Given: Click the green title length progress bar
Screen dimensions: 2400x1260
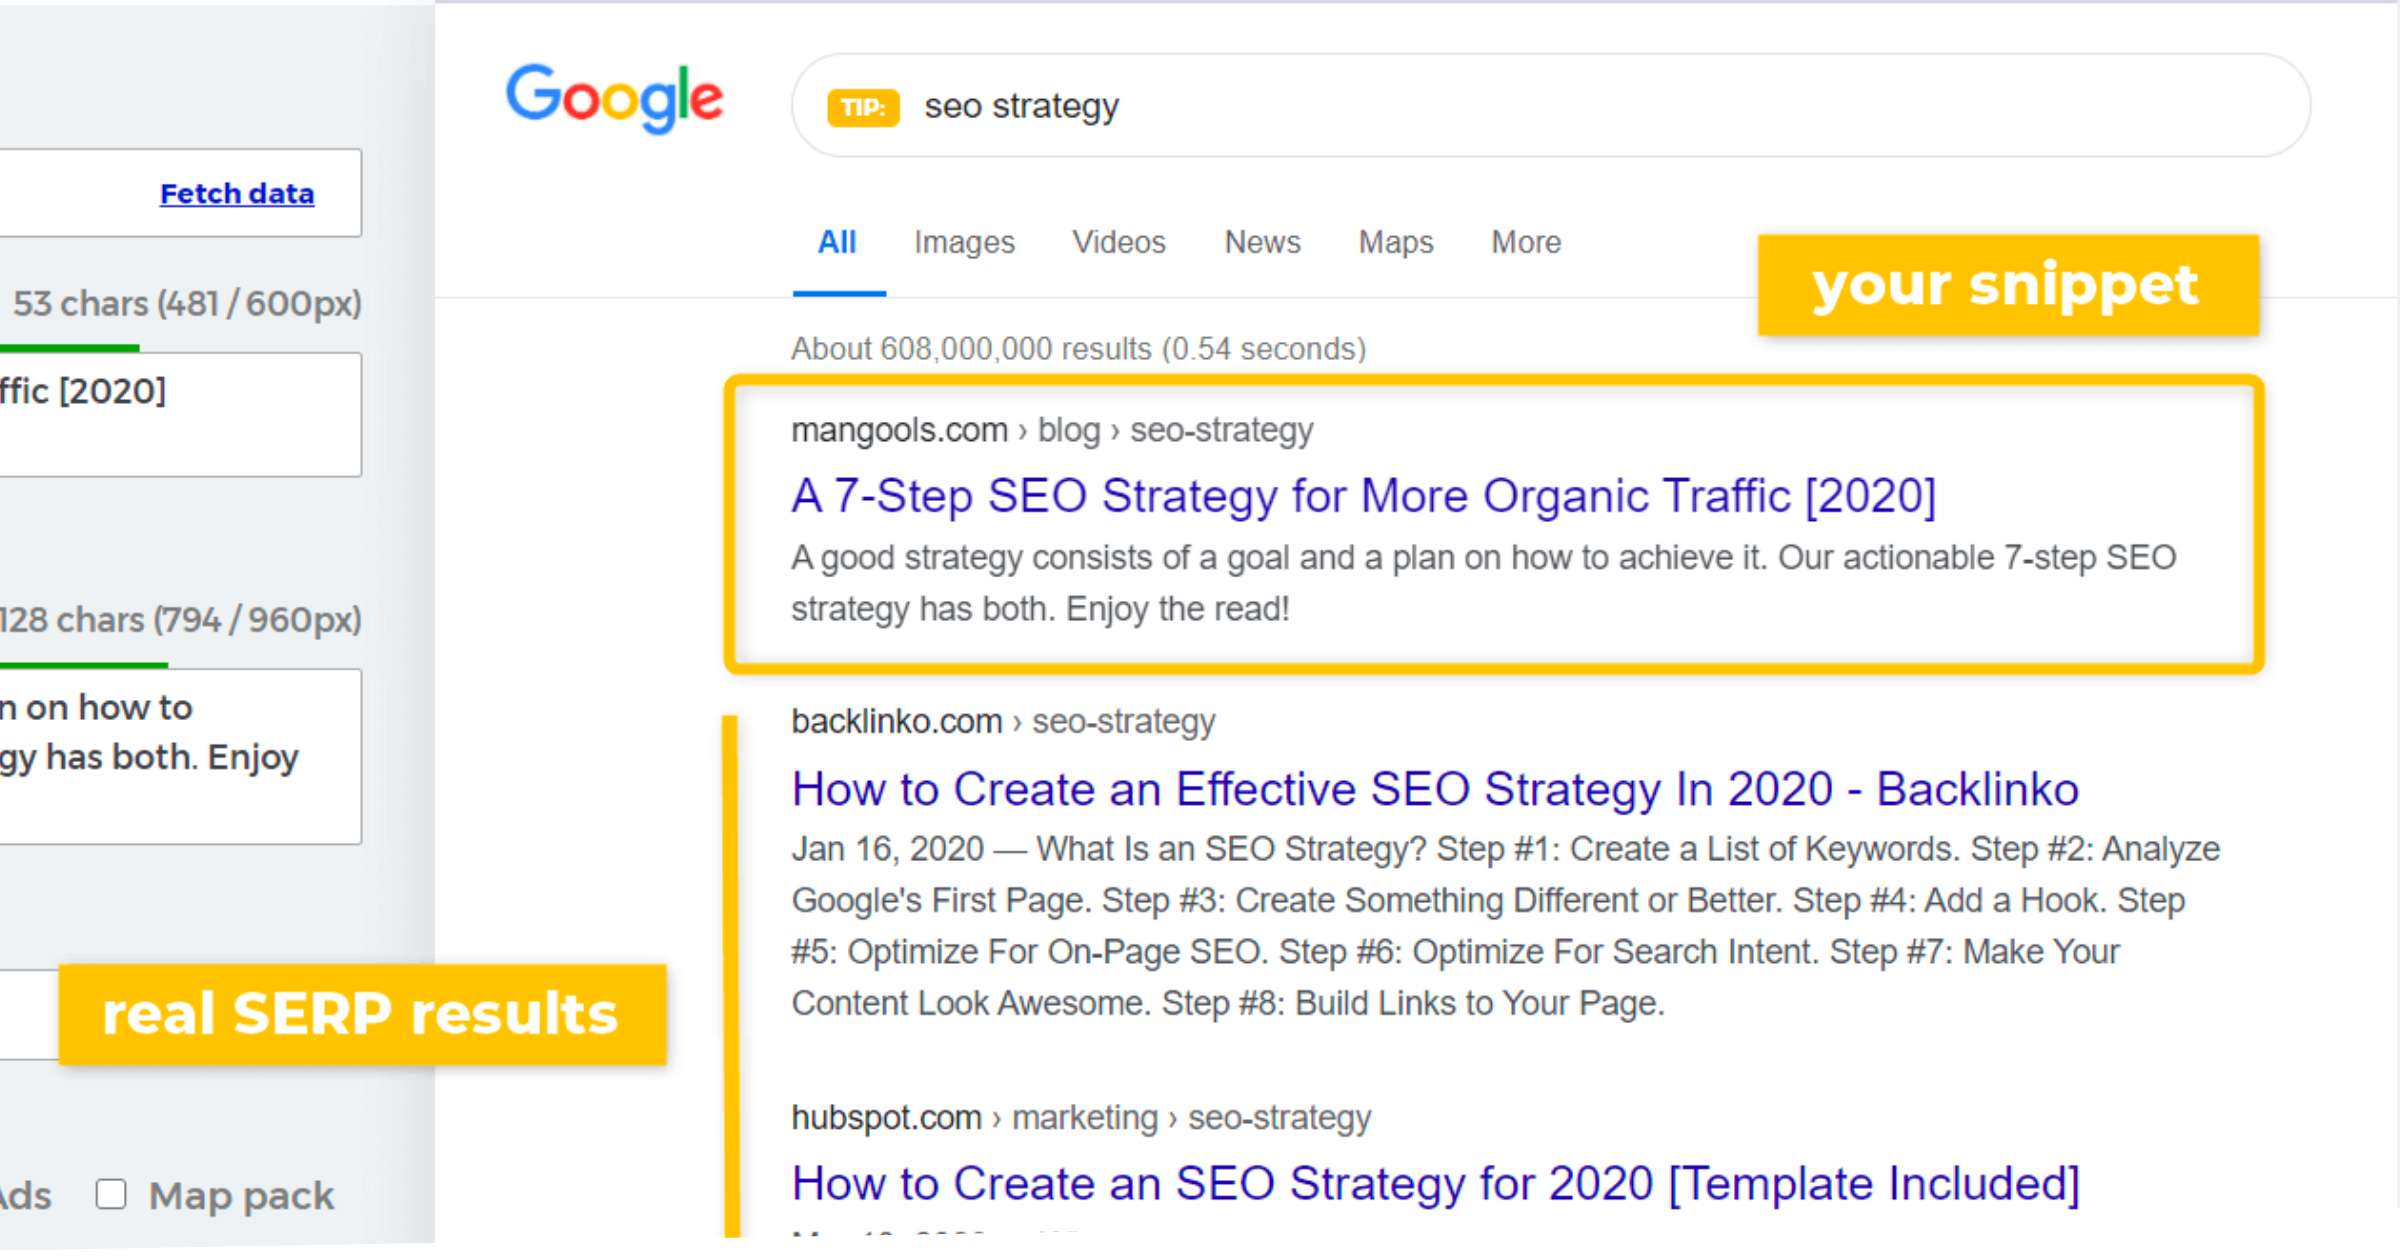Looking at the screenshot, I should pos(70,347).
